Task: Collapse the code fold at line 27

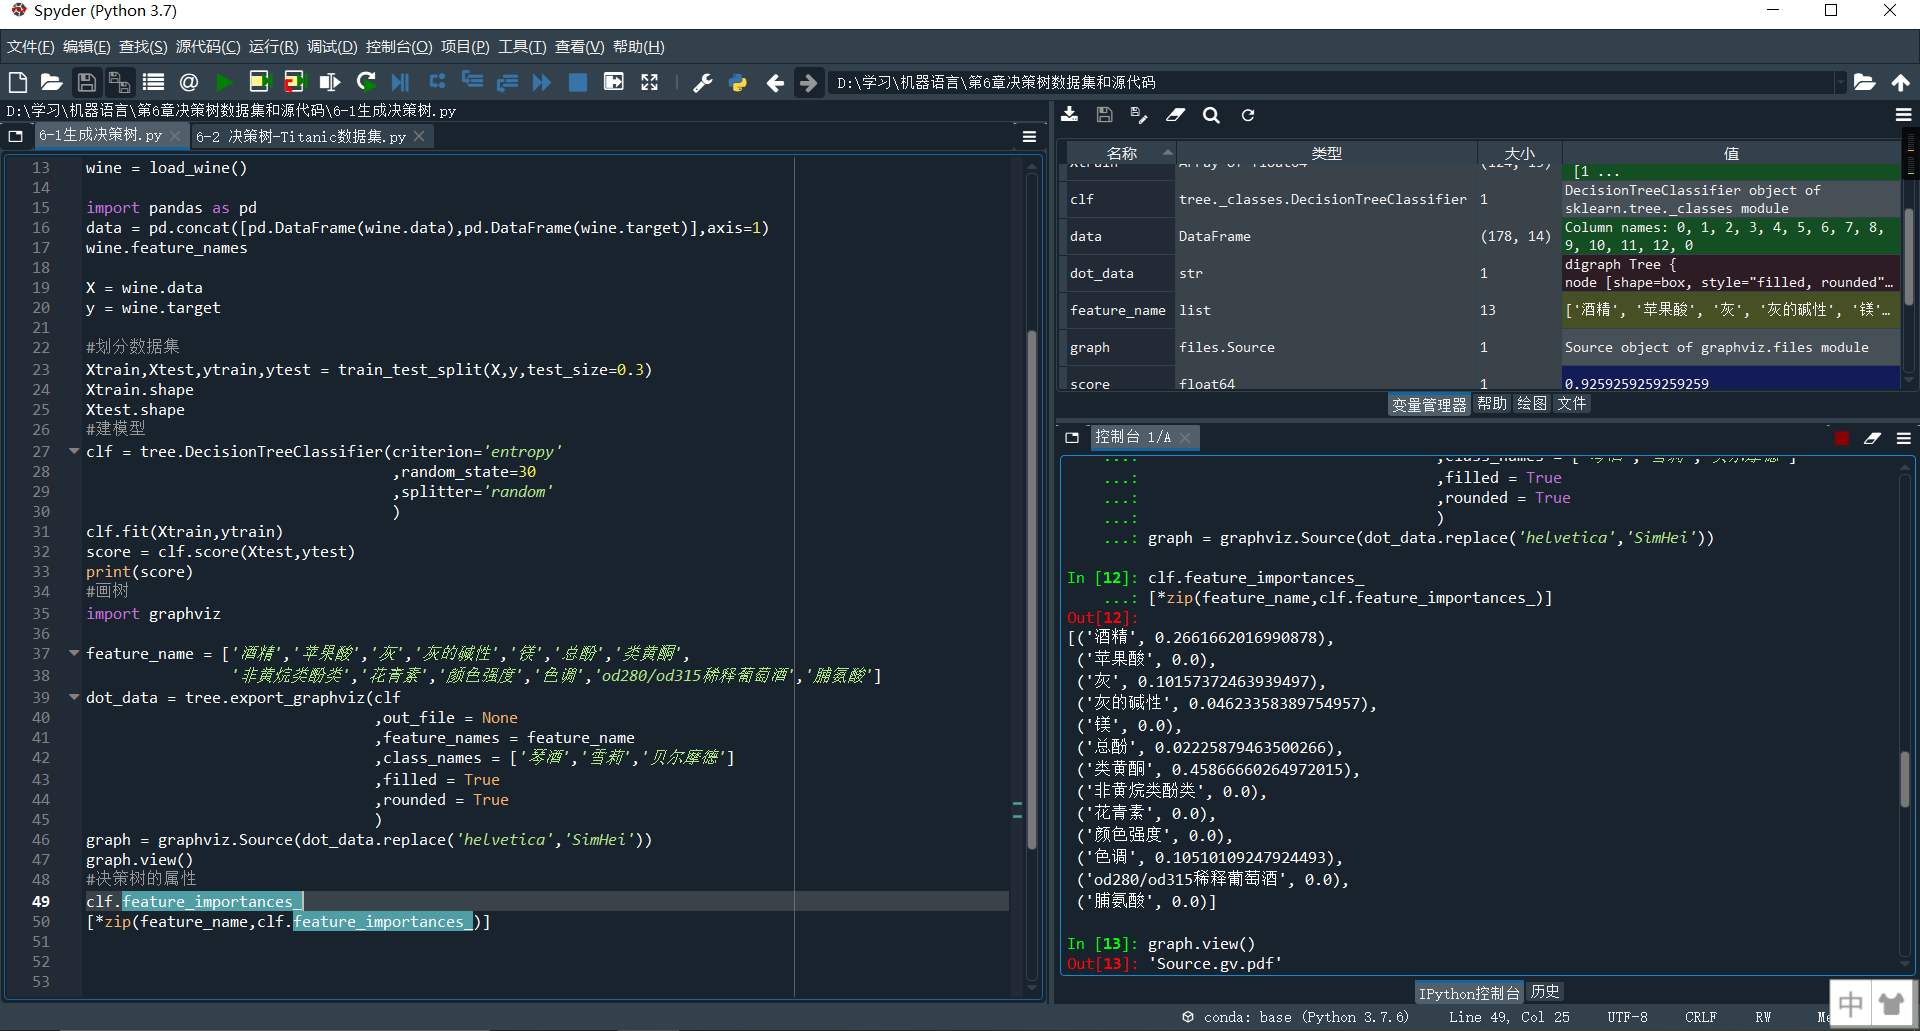Action: [x=73, y=451]
